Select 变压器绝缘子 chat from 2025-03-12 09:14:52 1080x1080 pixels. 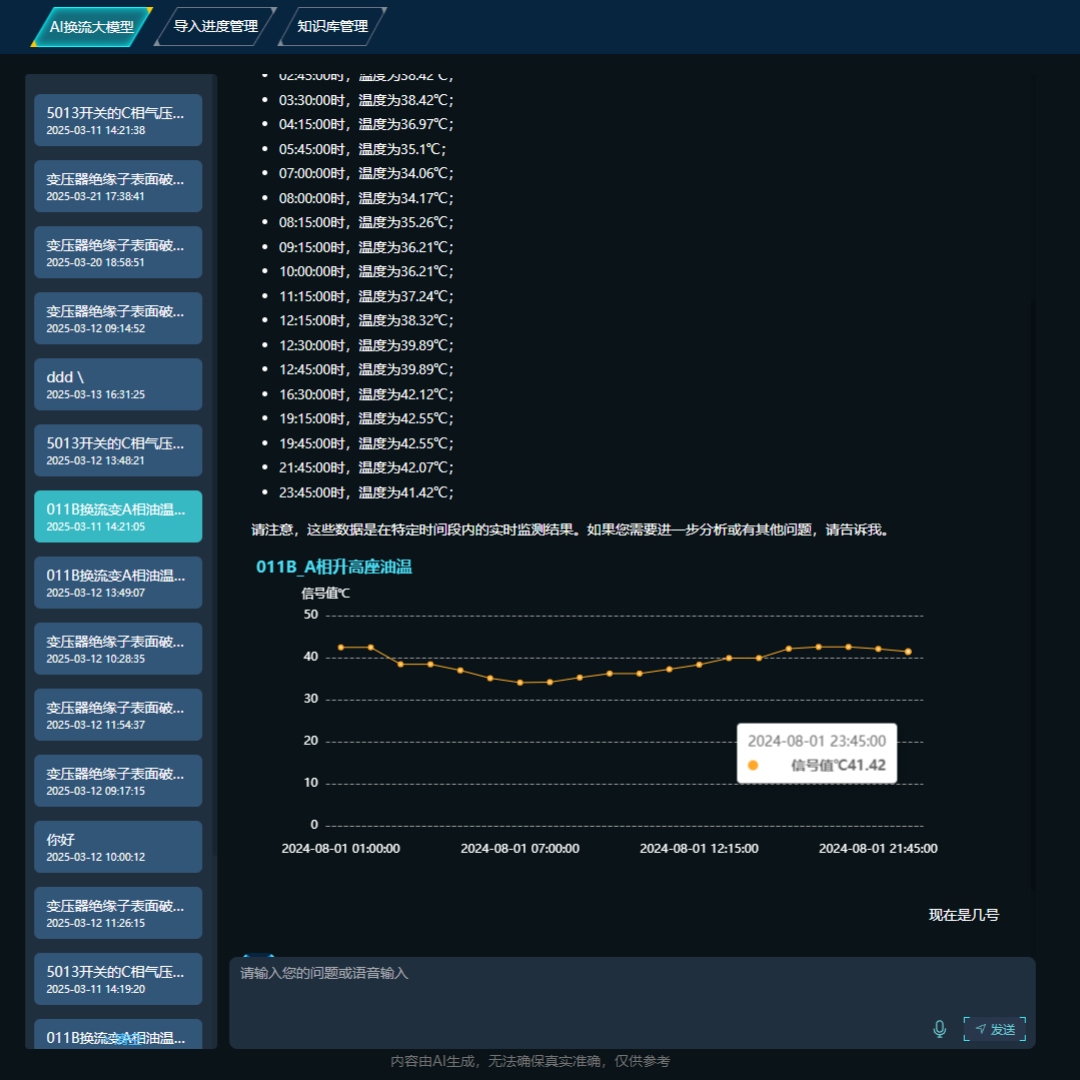tap(118, 318)
